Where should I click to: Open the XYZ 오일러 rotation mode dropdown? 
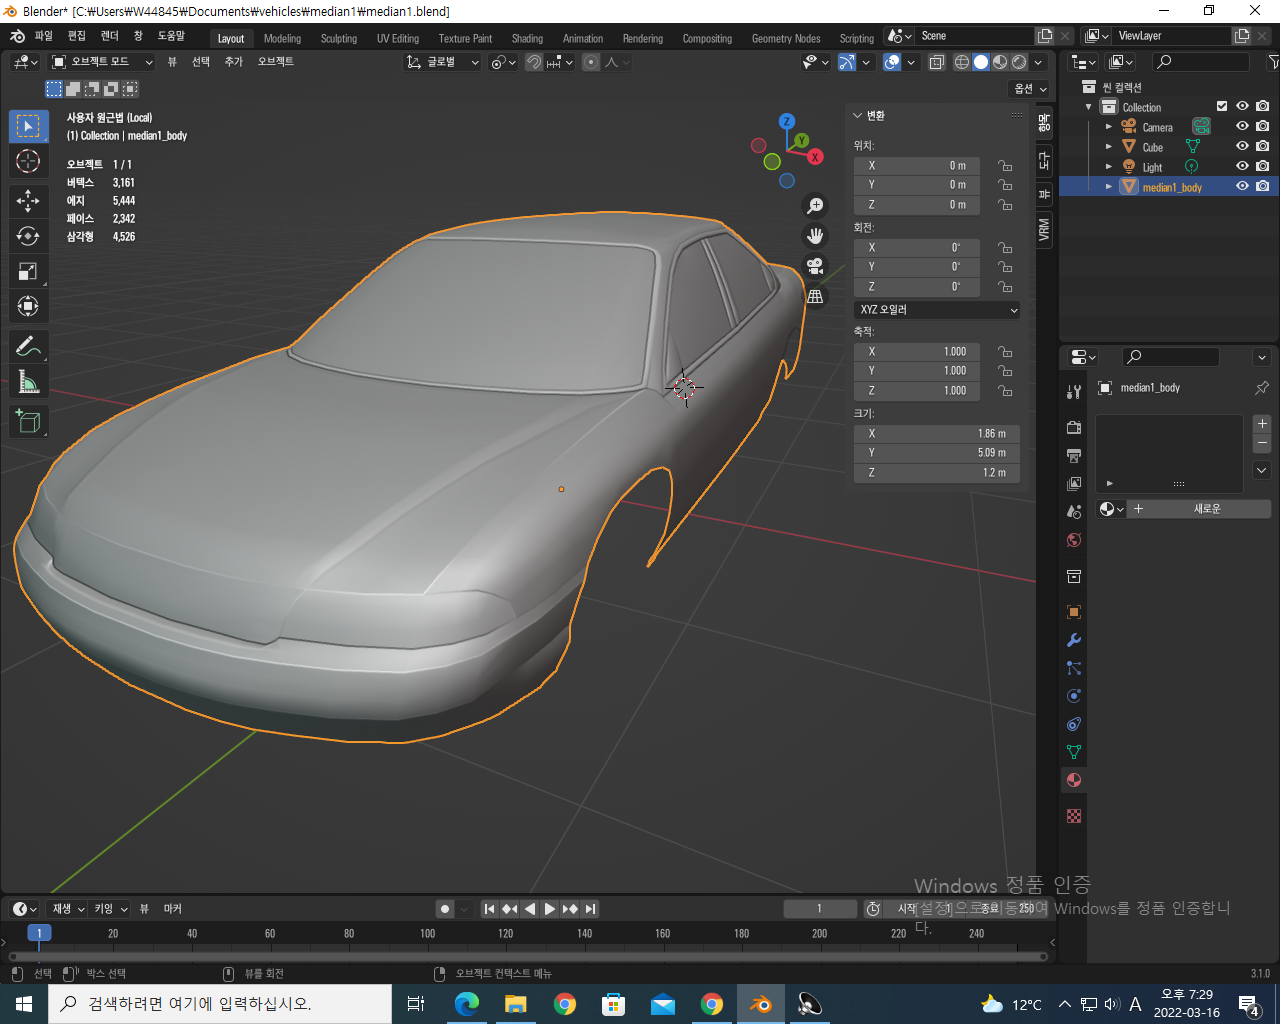[938, 310]
